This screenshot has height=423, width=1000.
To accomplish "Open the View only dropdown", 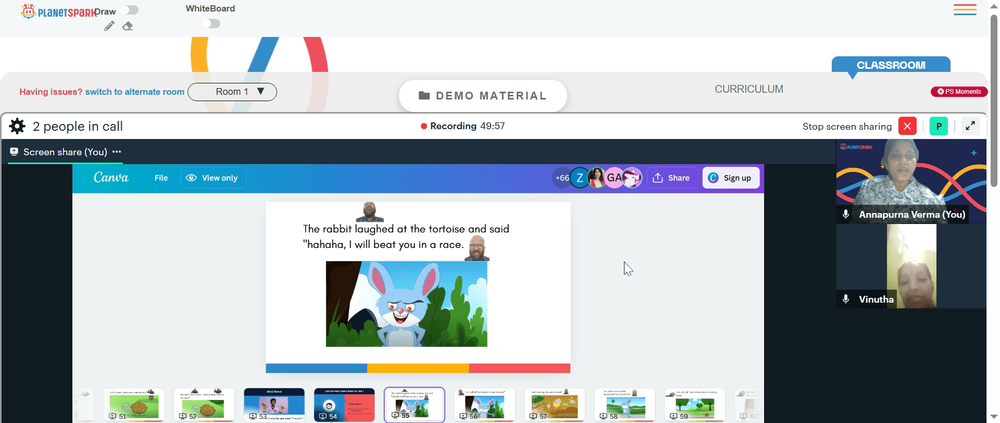I will pos(213,178).
